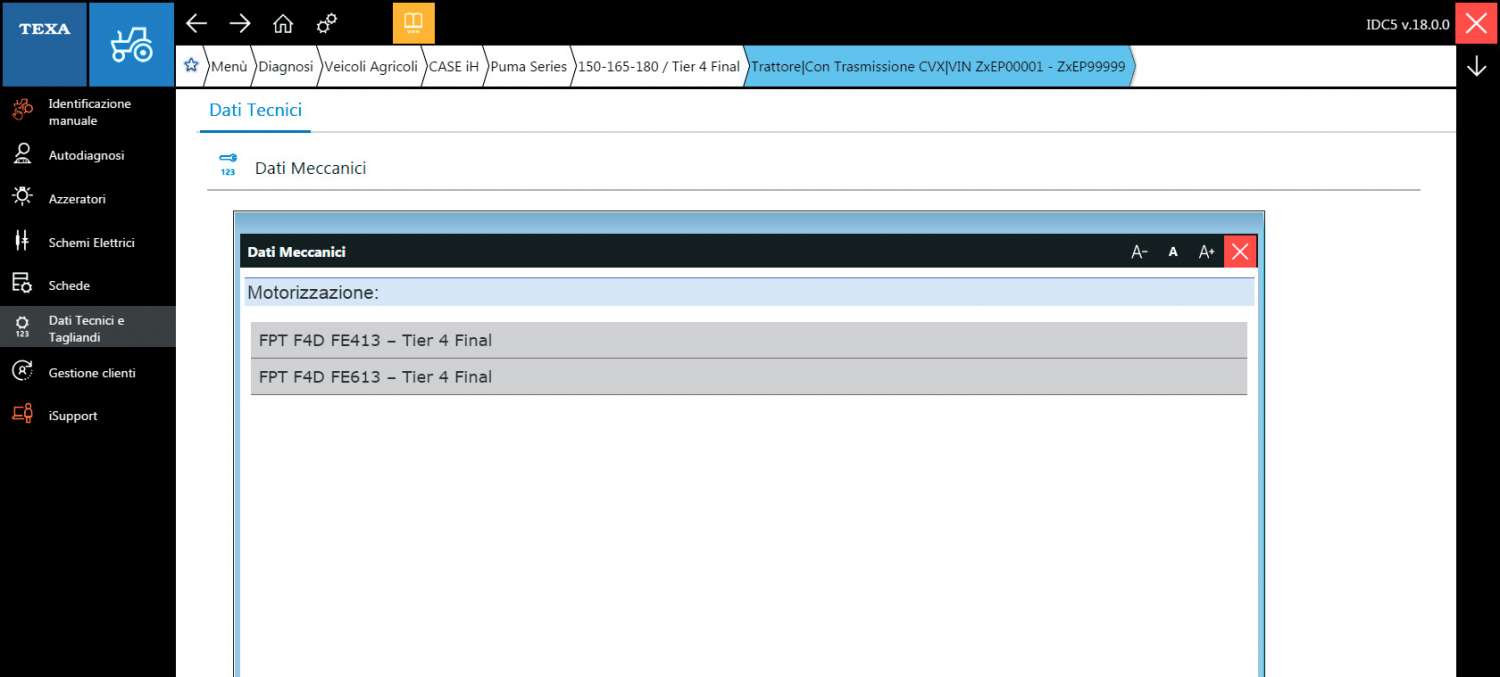
Task: Close the IDC5 application
Action: 1477,23
